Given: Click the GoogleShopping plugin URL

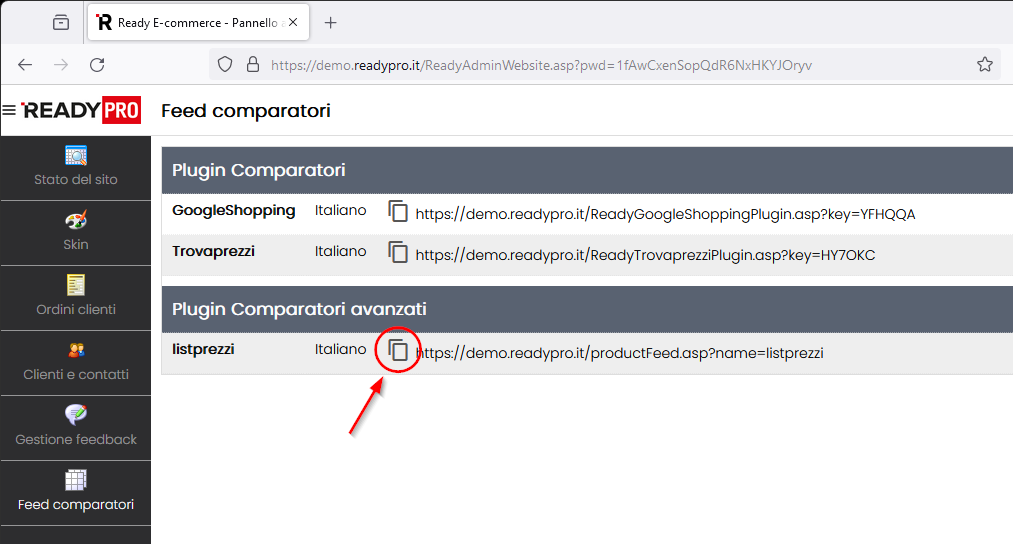Looking at the screenshot, I should (x=665, y=214).
